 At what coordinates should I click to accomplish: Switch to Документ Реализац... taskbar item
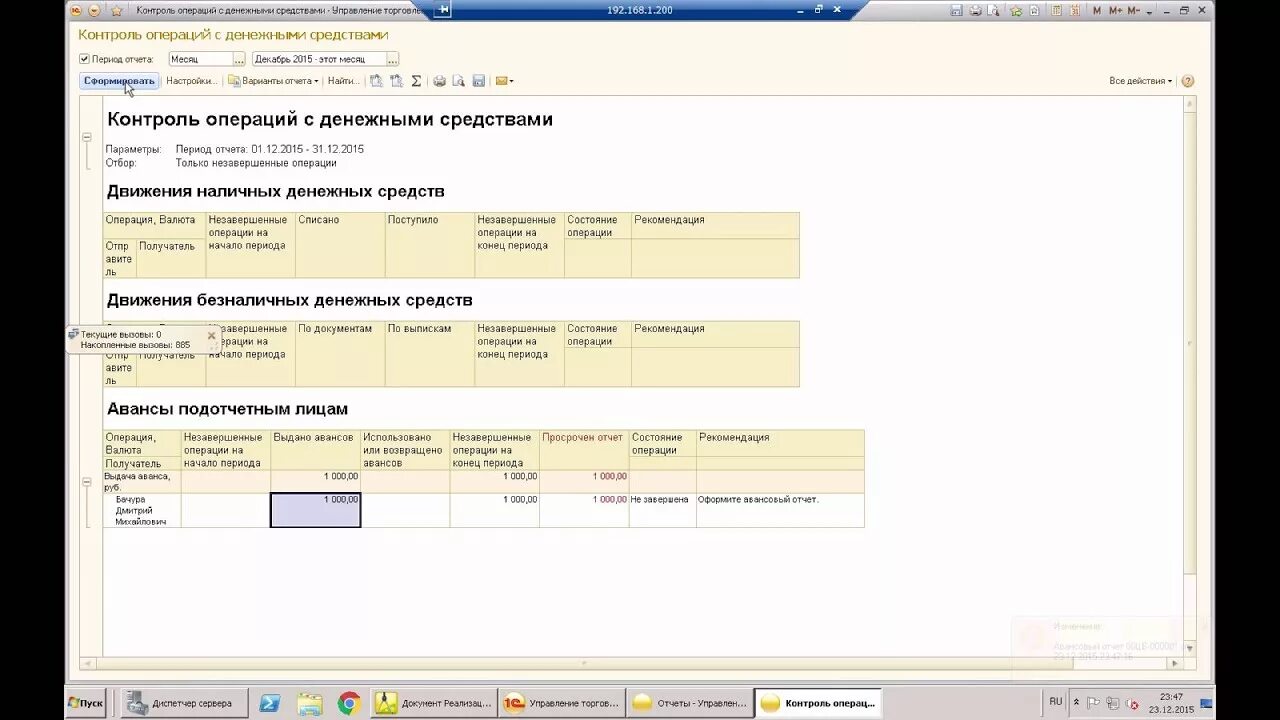pos(435,703)
